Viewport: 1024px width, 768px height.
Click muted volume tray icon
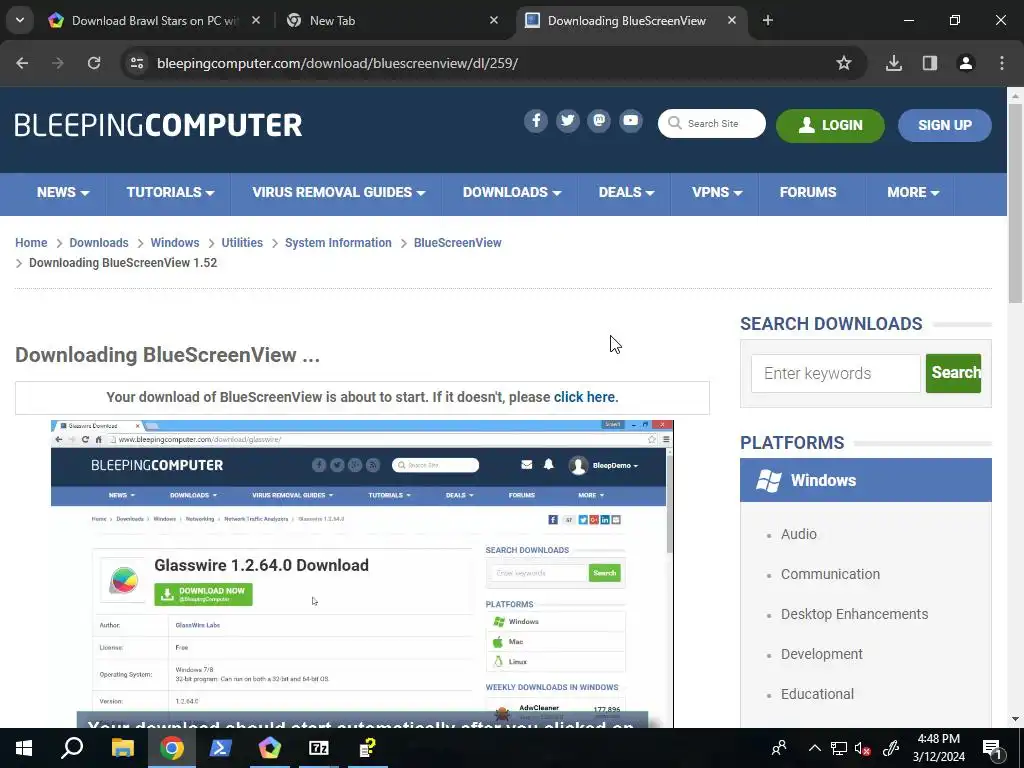point(862,748)
